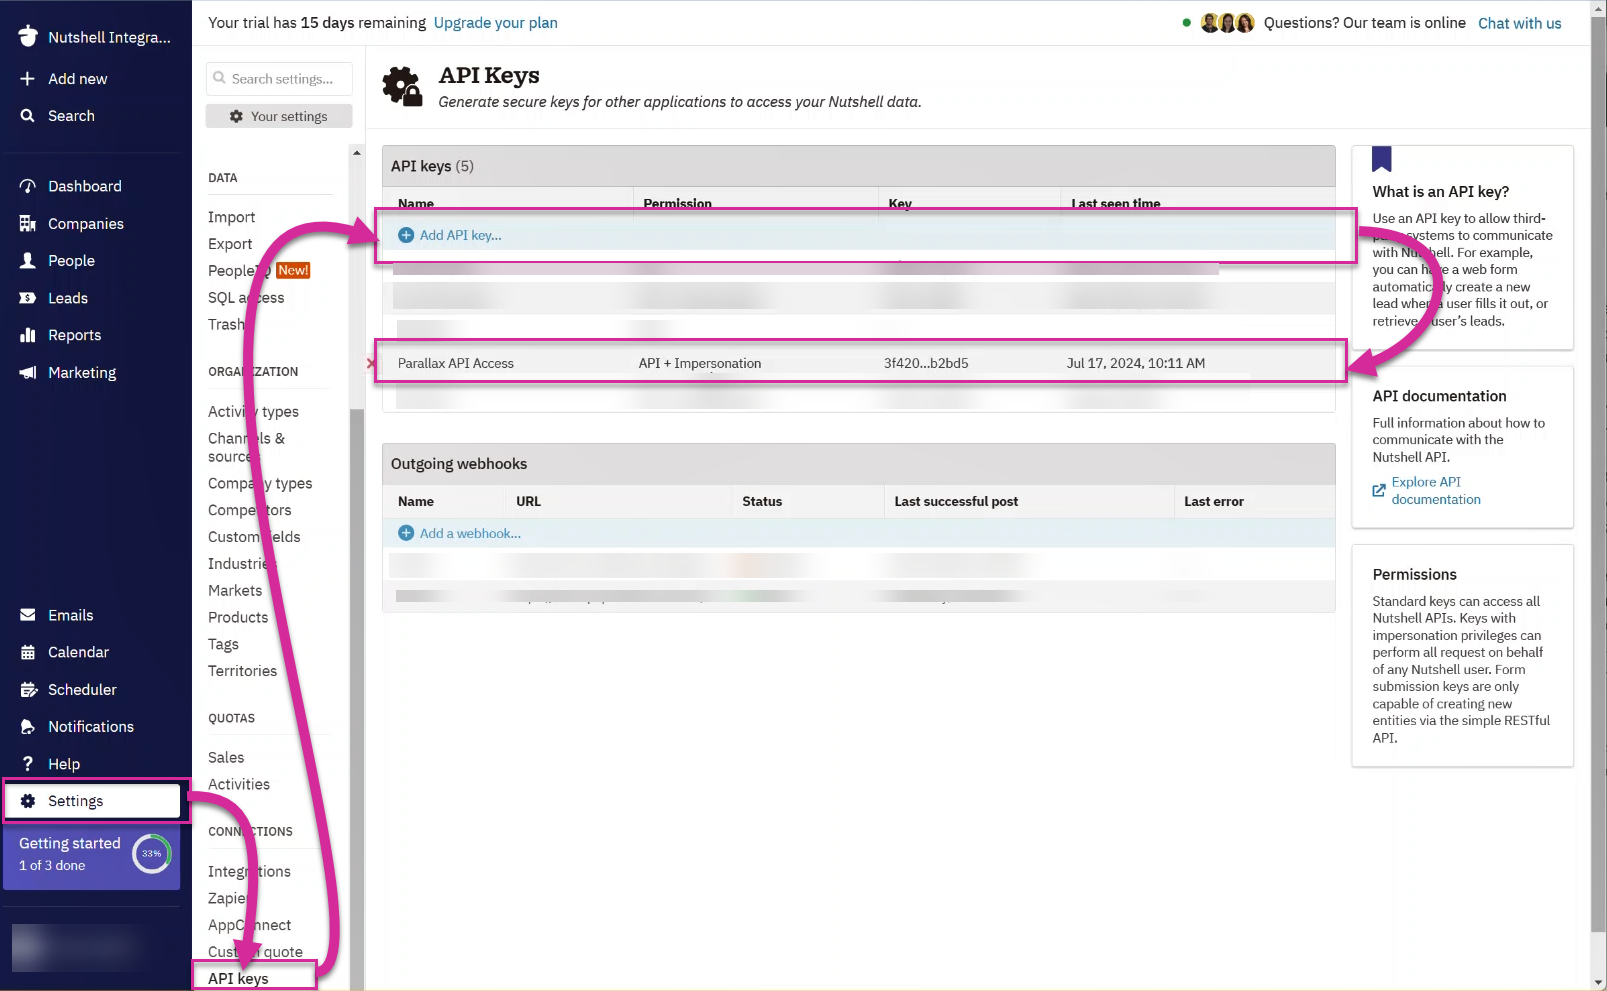Open Markets in settings menu
This screenshot has width=1607, height=991.
(235, 591)
